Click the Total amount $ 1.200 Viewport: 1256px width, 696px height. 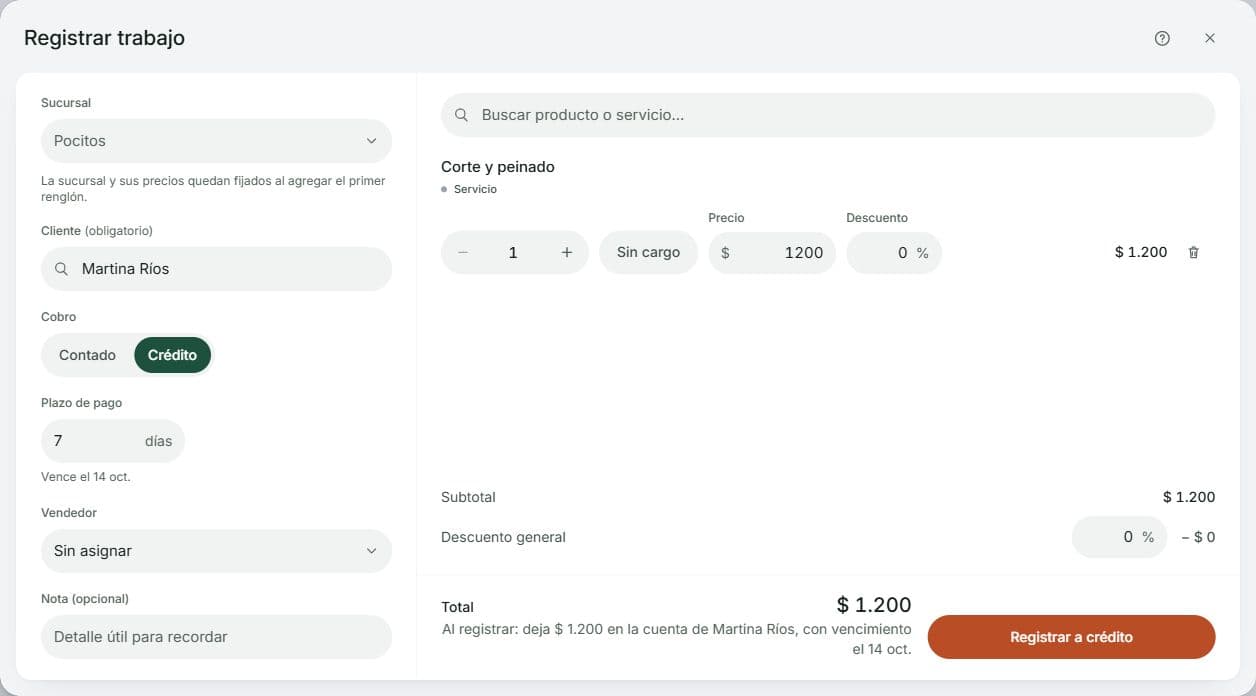click(874, 605)
